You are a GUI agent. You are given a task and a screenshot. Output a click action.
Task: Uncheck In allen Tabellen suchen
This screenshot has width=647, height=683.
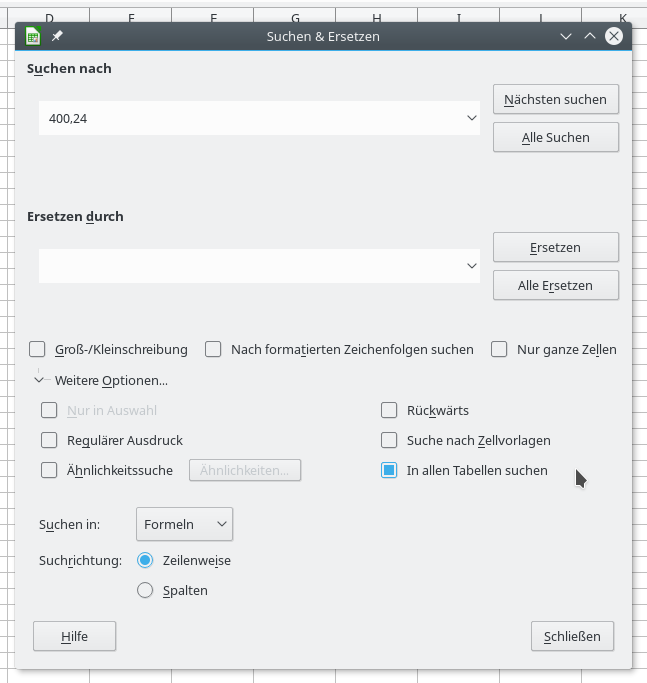coord(390,470)
